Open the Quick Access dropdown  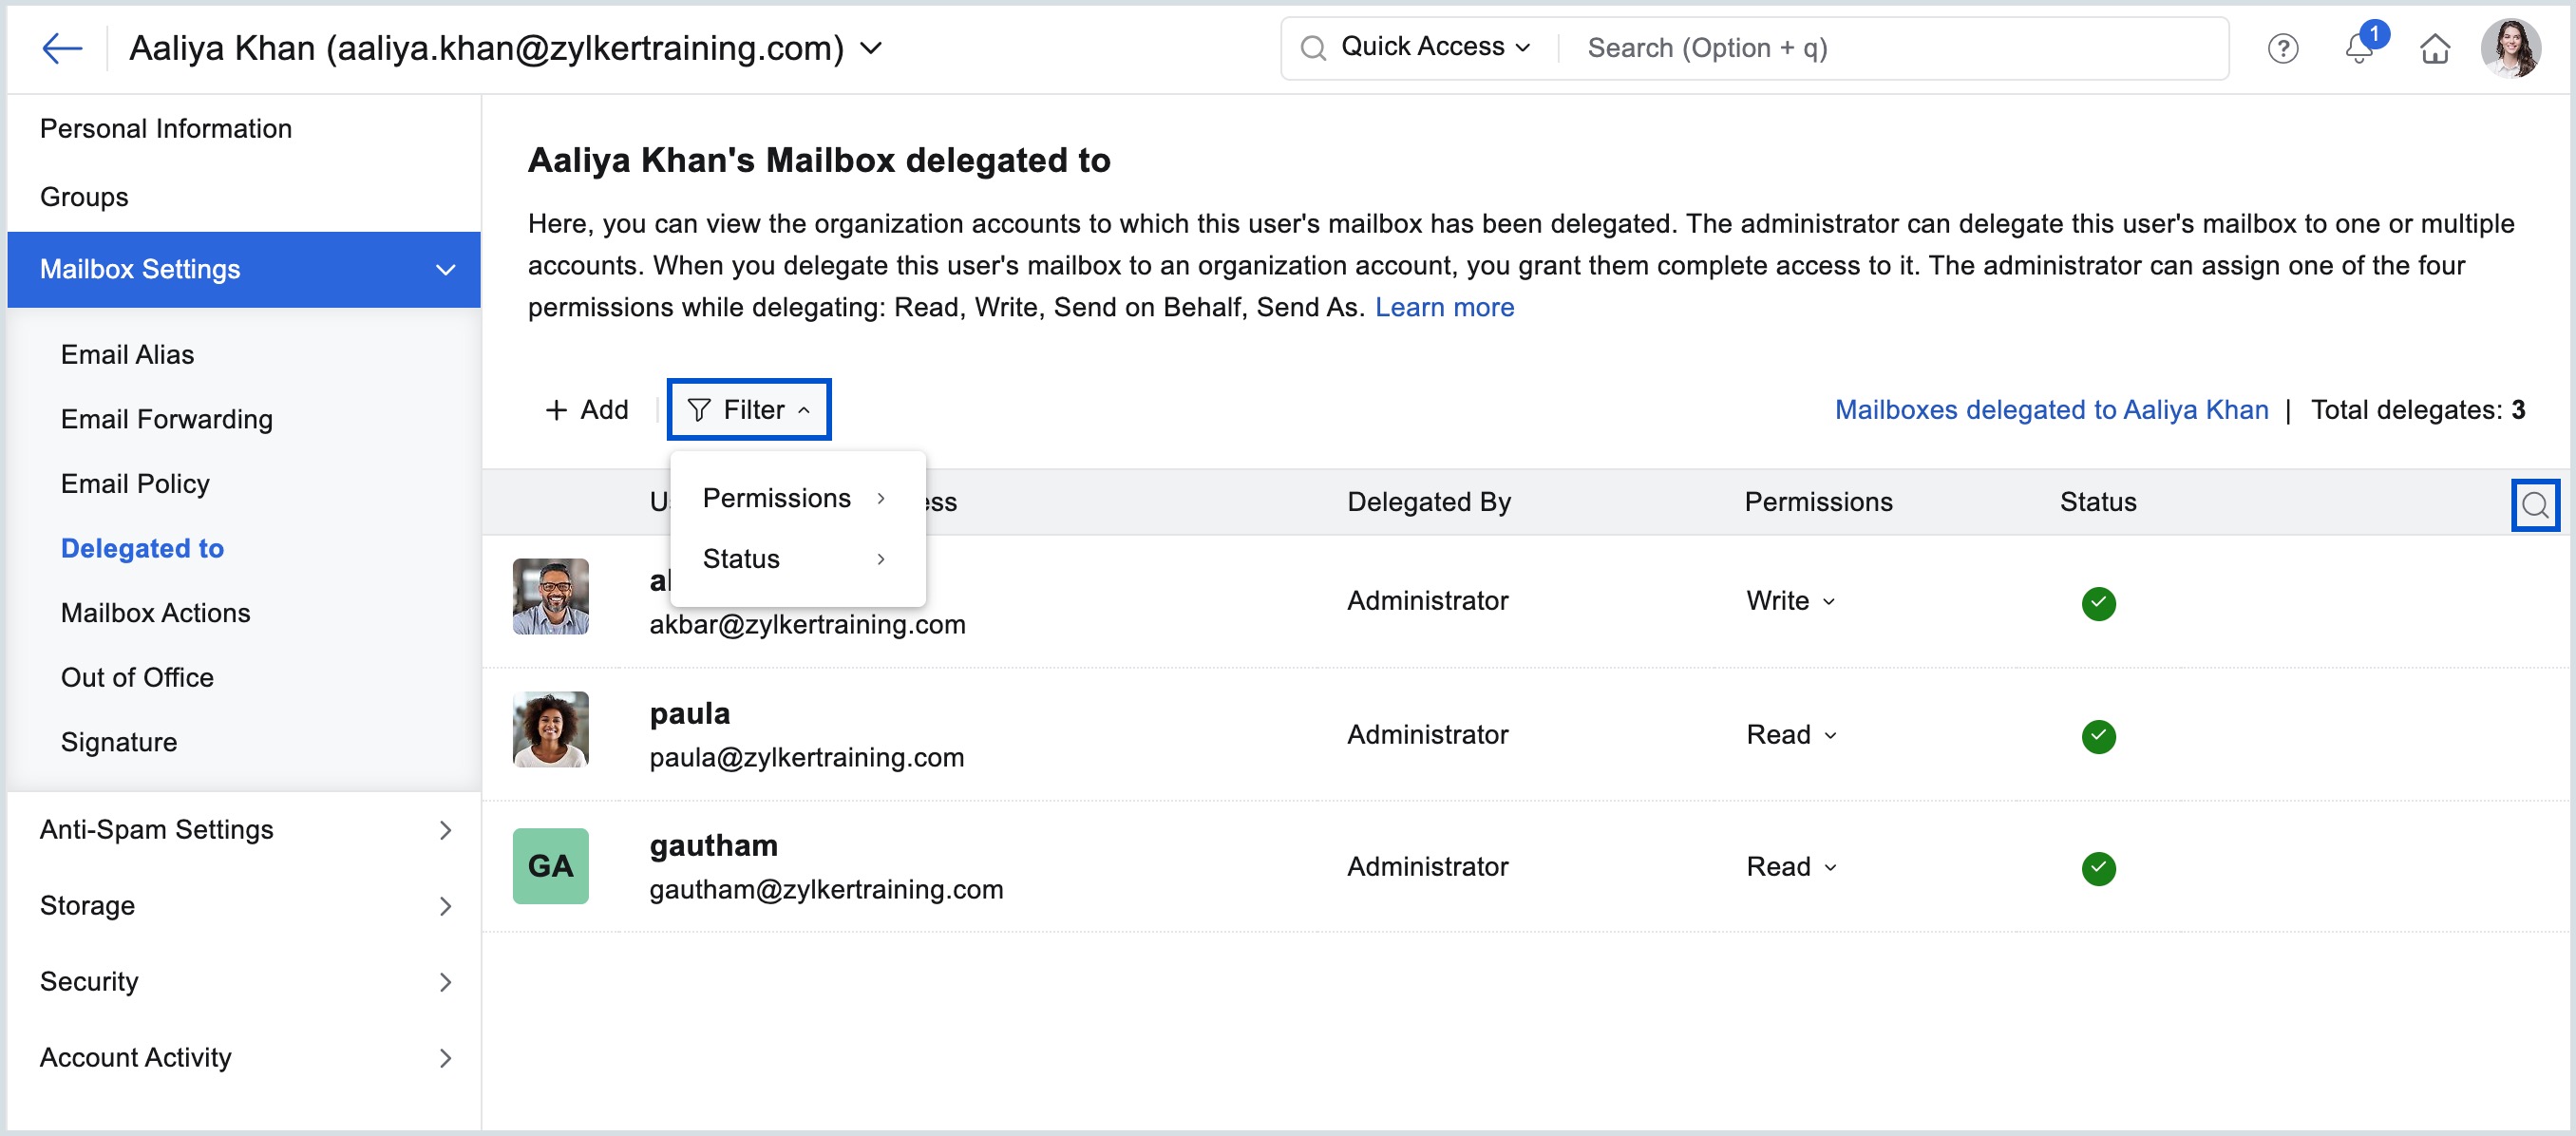pyautogui.click(x=1434, y=47)
